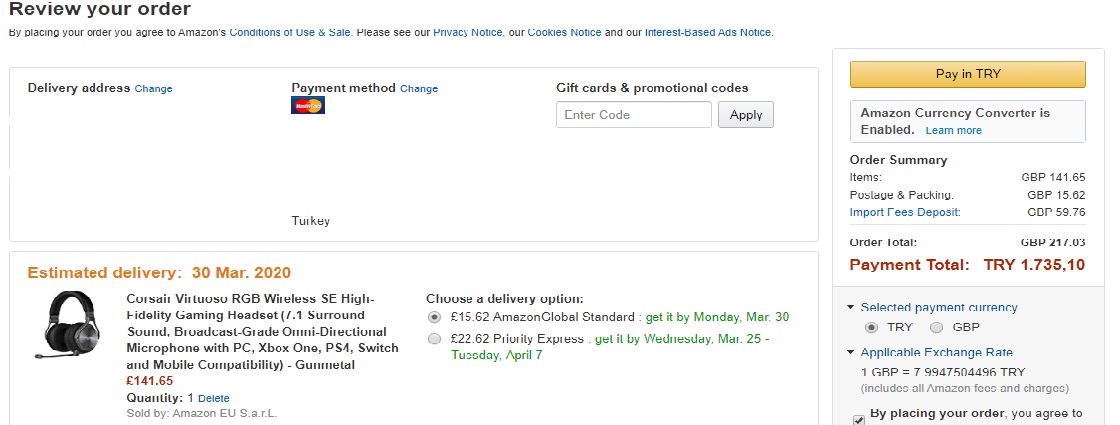
Task: Click the Apply promotional code button
Action: [x=746, y=115]
